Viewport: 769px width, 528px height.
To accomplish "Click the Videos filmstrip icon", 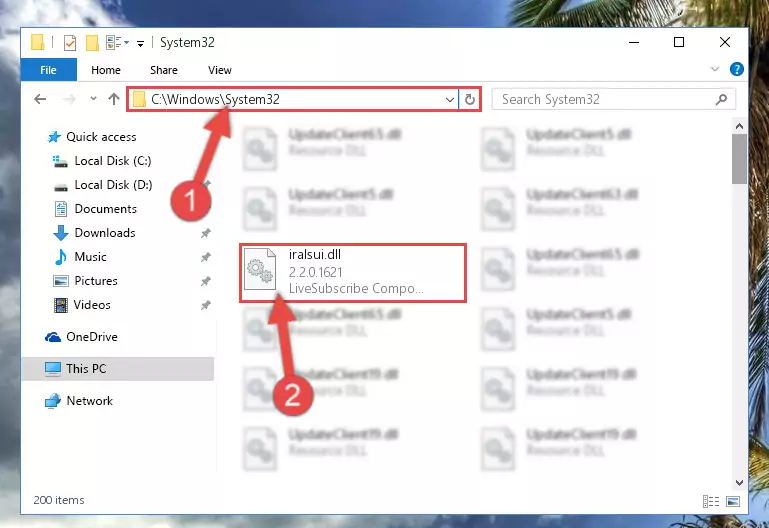I will (61, 305).
